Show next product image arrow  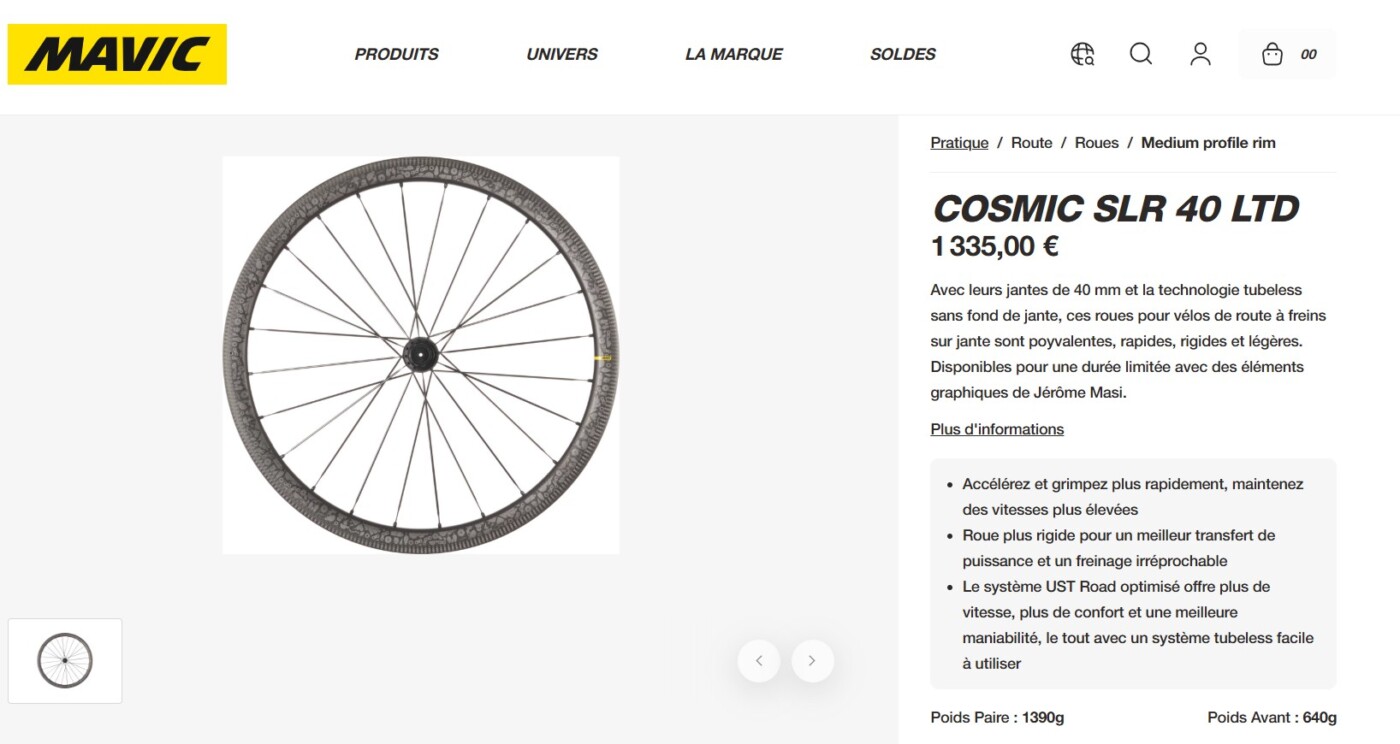click(812, 661)
